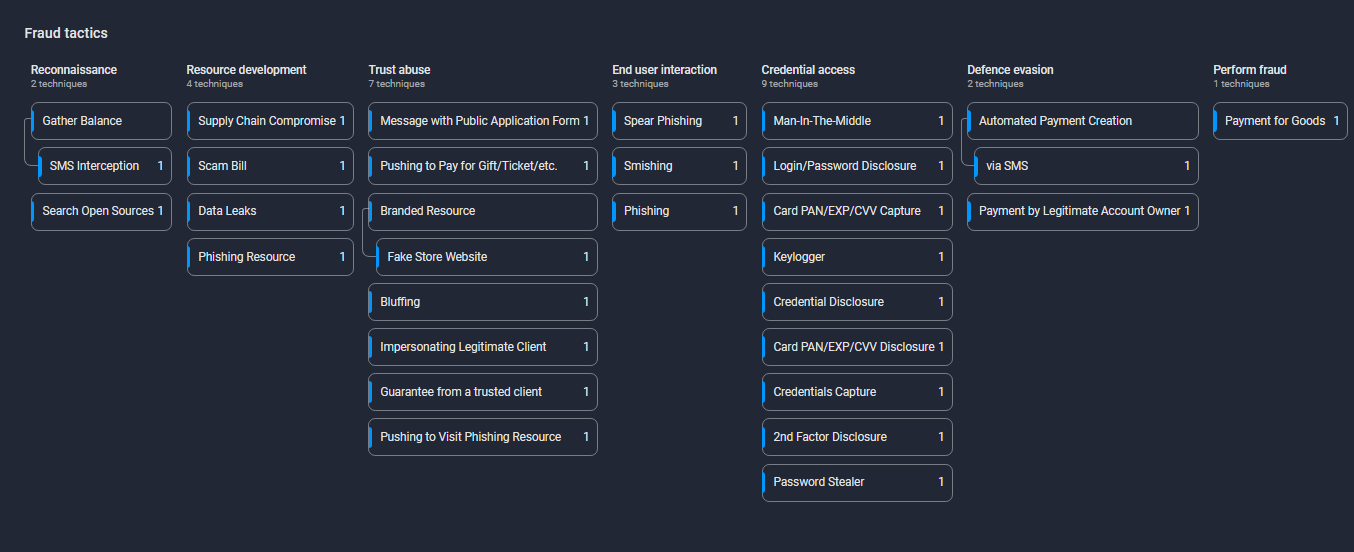Expand the Automated Payment Creation technique
Screen dimensions: 1354x552
(1082, 121)
